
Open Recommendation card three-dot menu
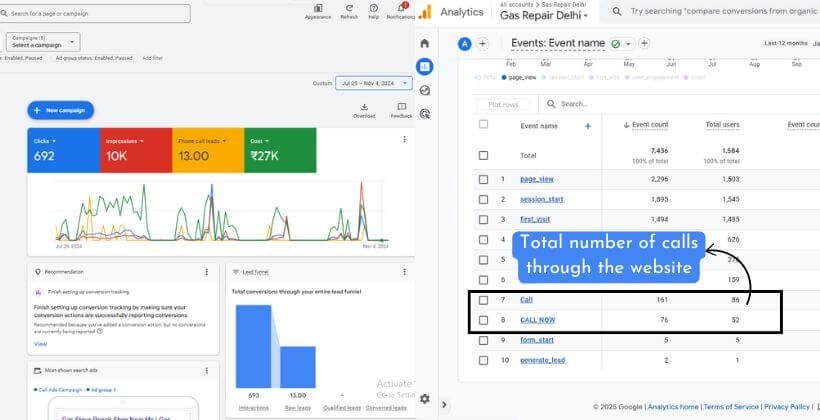coord(207,272)
